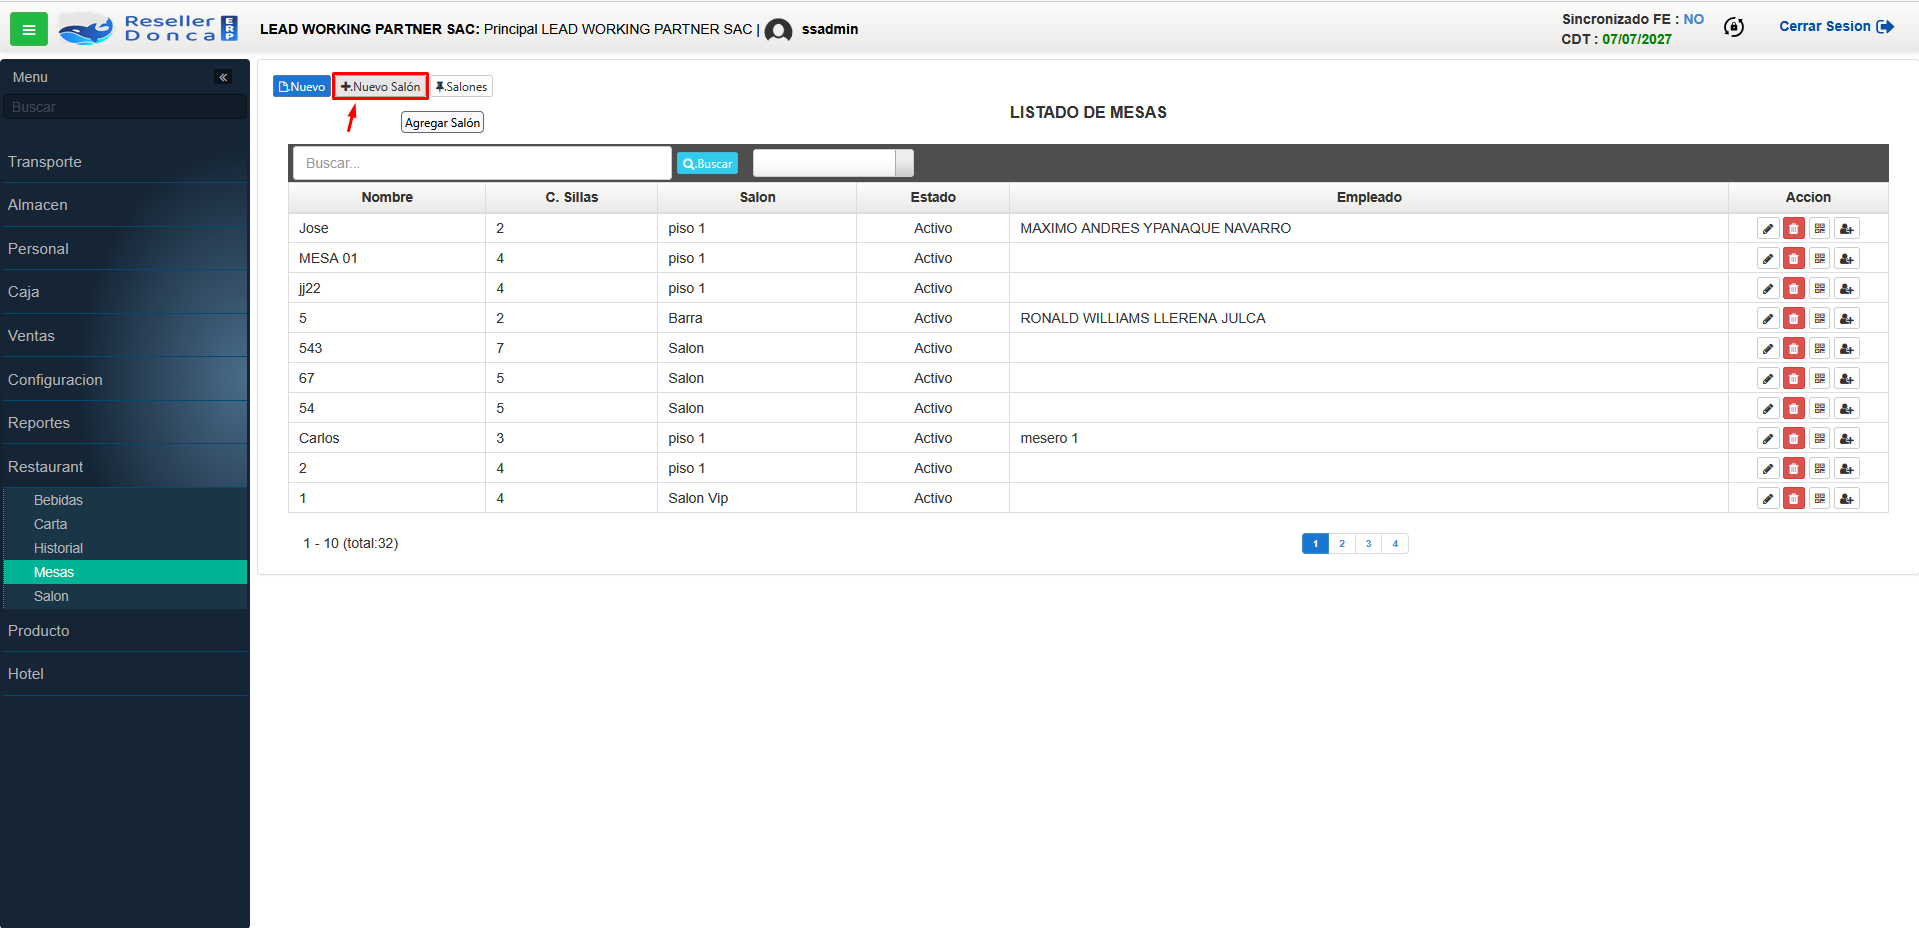The height and width of the screenshot is (928, 1919).
Task: Delete table 54 using red trash
Action: 1794,409
